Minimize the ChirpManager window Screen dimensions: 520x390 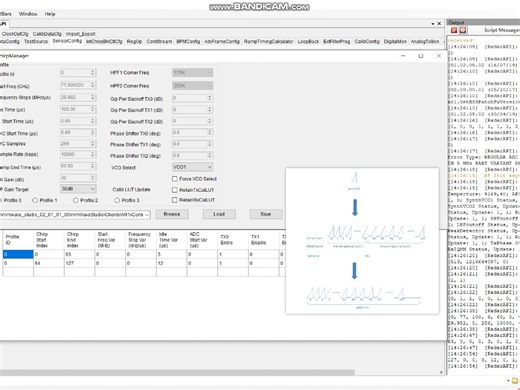(403, 56)
